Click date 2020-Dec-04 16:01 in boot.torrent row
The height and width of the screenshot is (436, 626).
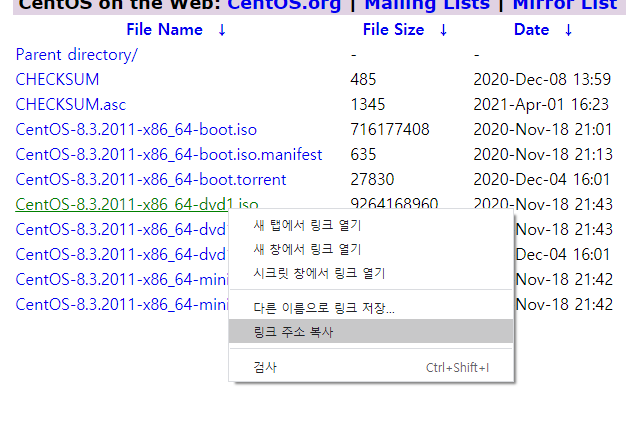point(542,180)
